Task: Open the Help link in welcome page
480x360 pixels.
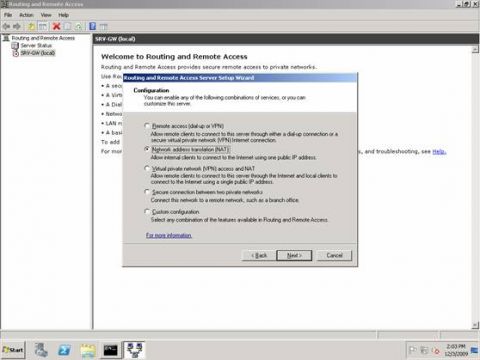Action: click(x=439, y=152)
